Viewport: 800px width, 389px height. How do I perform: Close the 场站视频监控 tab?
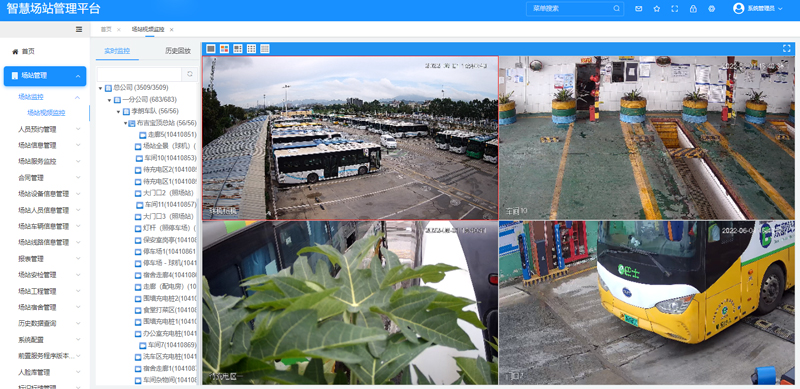click(x=171, y=30)
